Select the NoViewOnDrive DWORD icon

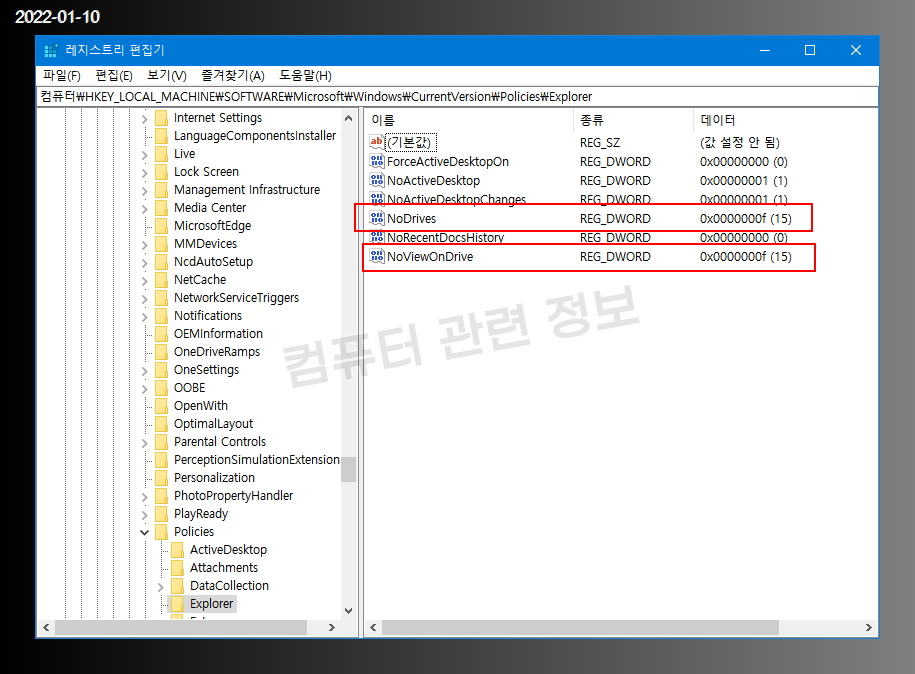(376, 256)
